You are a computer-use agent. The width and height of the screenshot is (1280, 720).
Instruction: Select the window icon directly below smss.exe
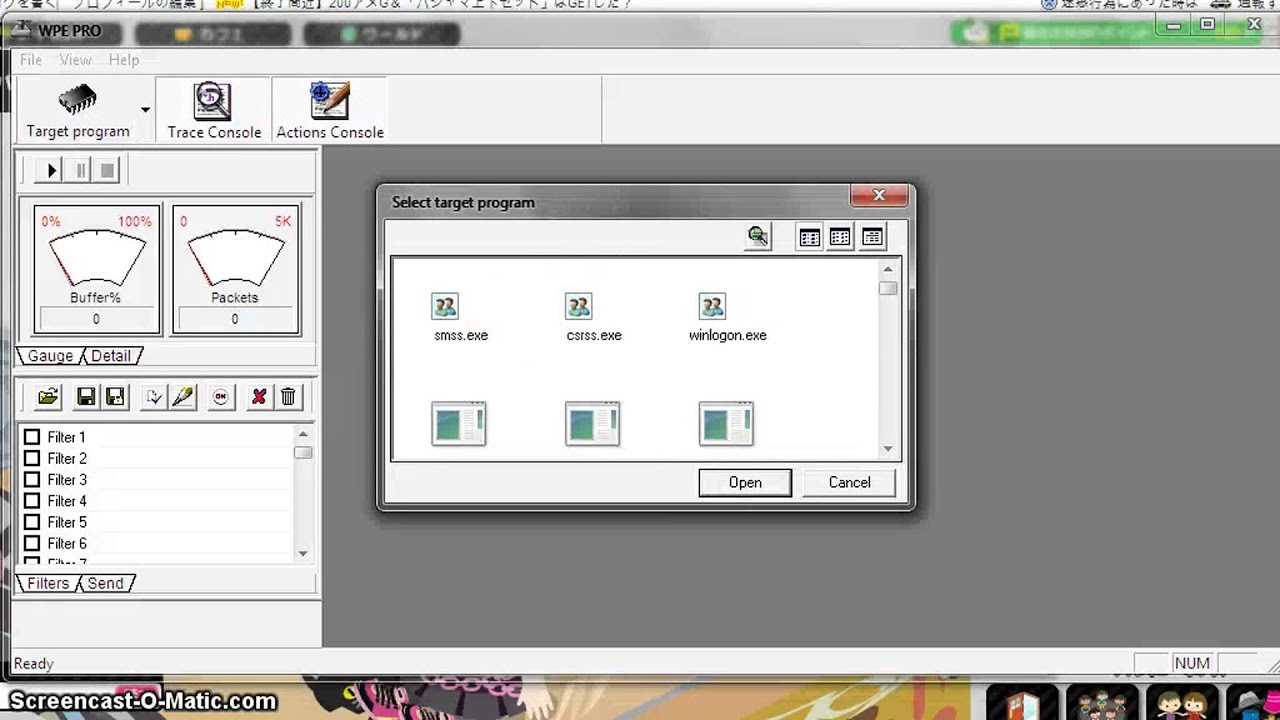tap(459, 424)
